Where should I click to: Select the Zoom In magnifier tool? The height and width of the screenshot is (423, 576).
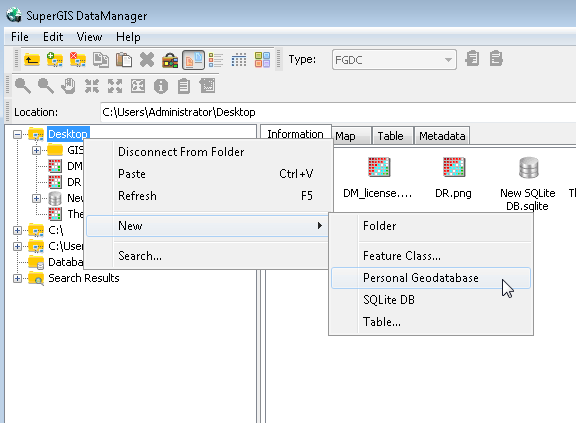tap(22, 86)
